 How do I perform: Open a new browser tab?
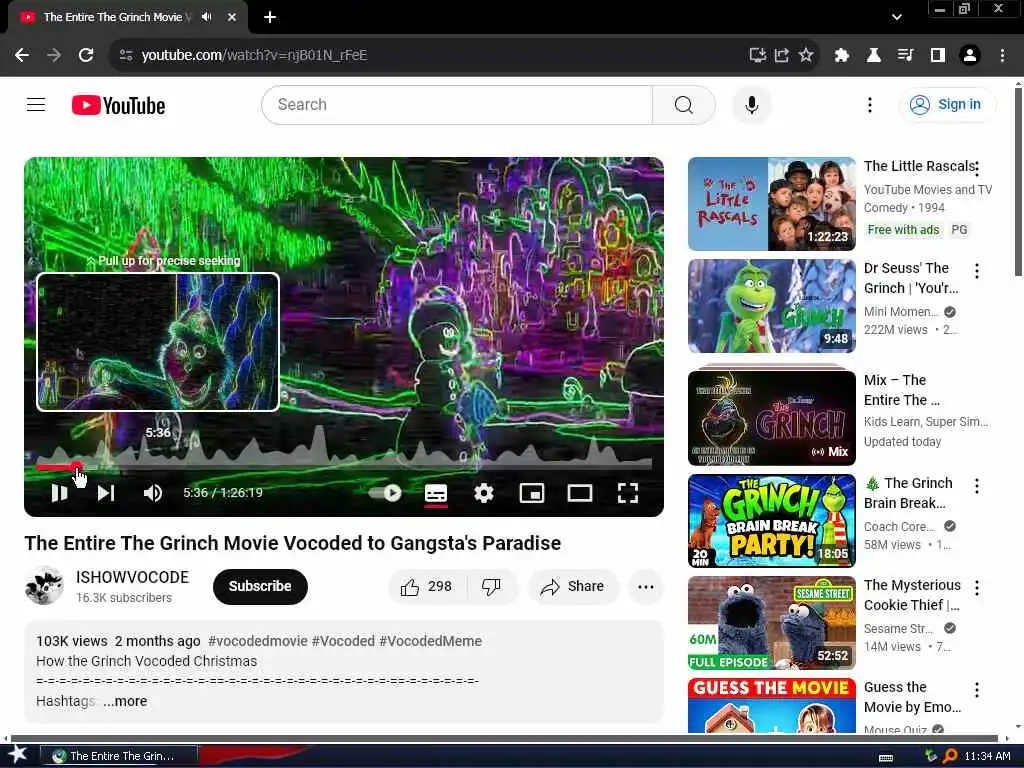(270, 17)
